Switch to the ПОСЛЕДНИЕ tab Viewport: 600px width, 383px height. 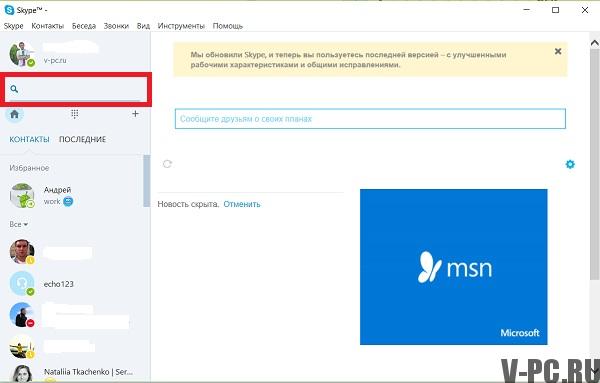82,139
